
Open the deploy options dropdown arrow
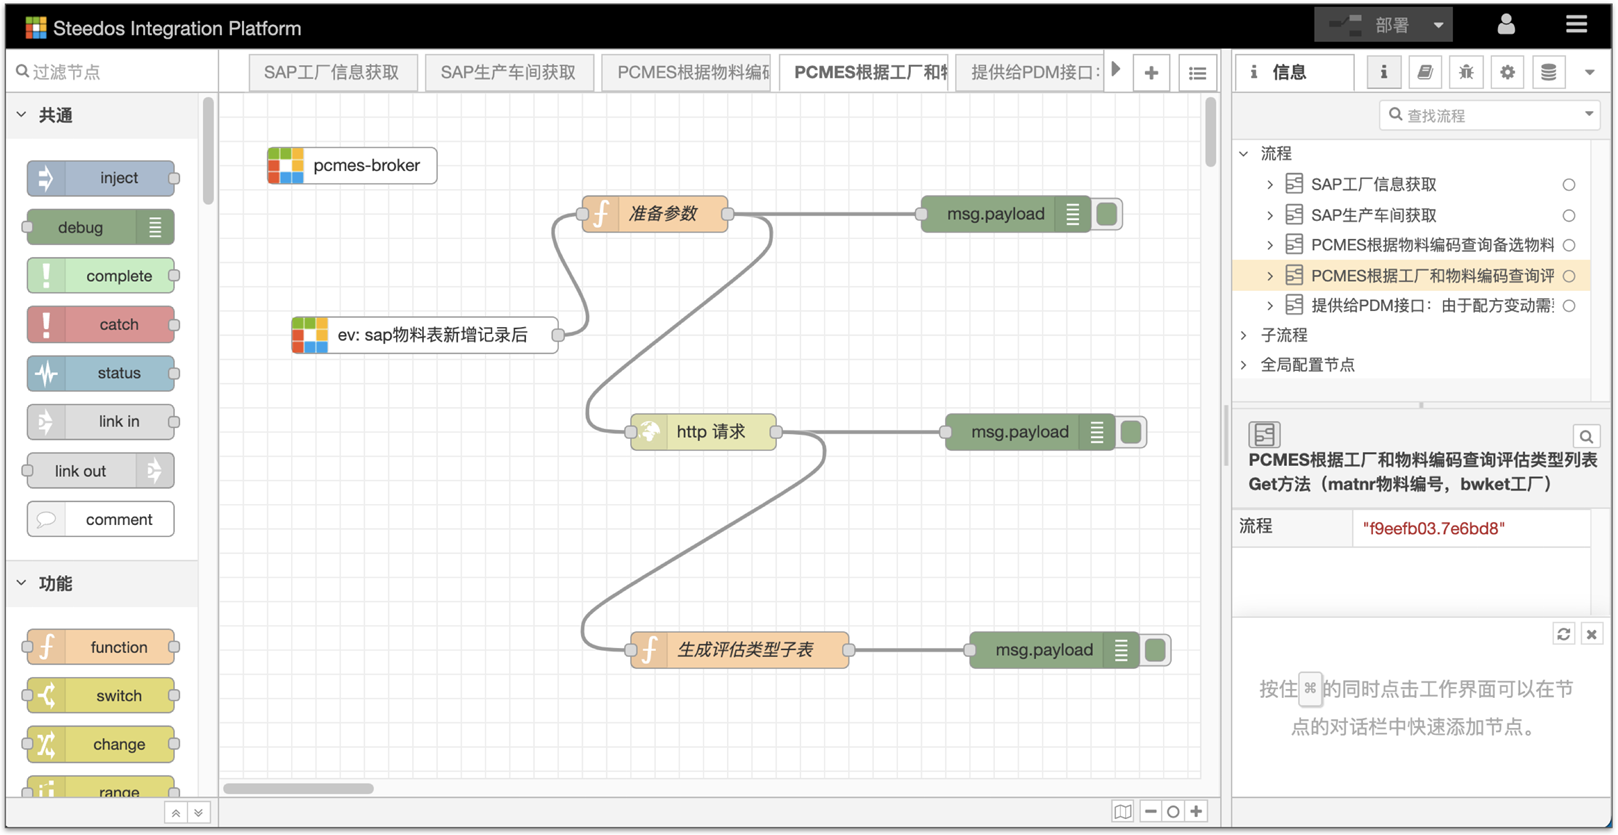coord(1439,25)
